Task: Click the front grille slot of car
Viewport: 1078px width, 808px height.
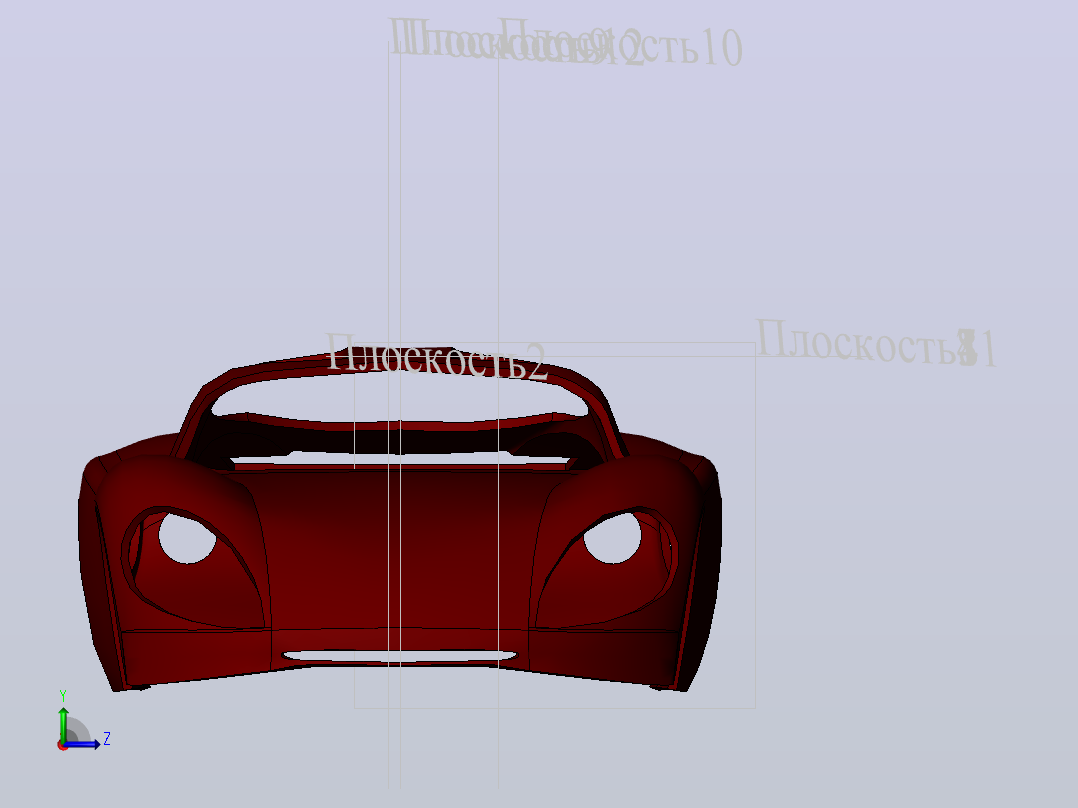Action: coord(399,657)
